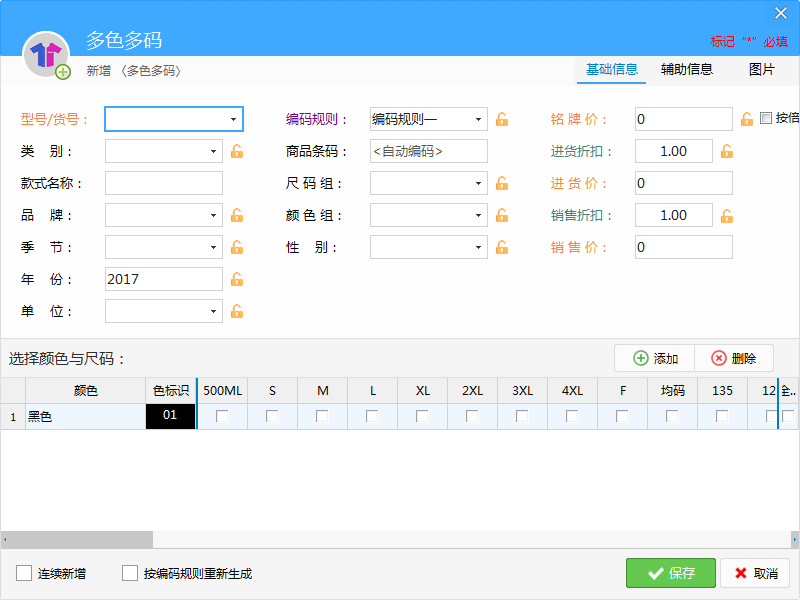Image resolution: width=800 pixels, height=600 pixels.
Task: Click the black 01 color swatch cell
Action: [170, 416]
